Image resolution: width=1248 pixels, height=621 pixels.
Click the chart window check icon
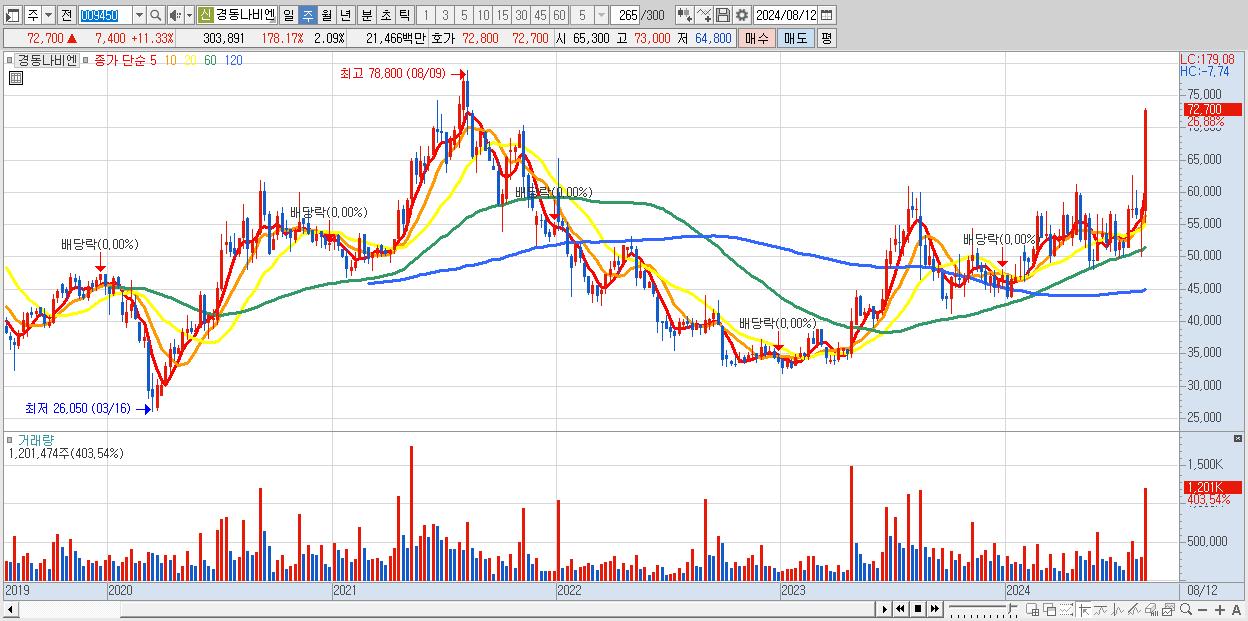coord(1168,610)
